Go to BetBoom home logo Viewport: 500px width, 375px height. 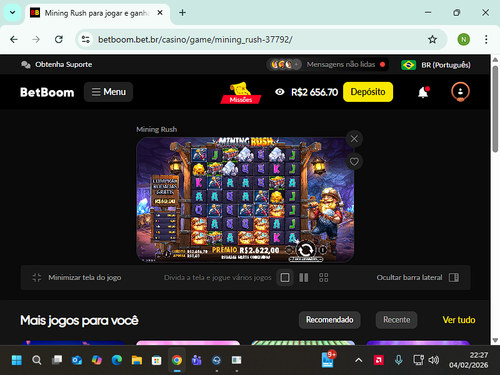47,92
